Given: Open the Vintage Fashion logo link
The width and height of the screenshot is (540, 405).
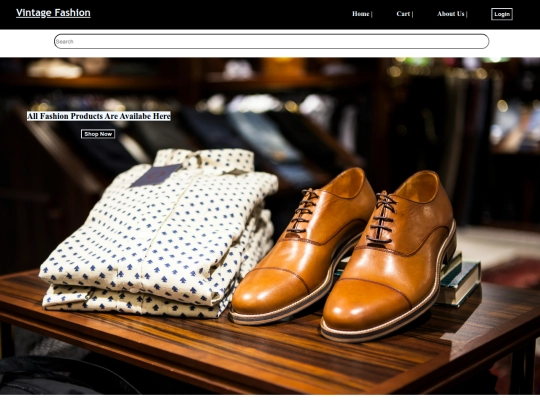Looking at the screenshot, I should (53, 13).
